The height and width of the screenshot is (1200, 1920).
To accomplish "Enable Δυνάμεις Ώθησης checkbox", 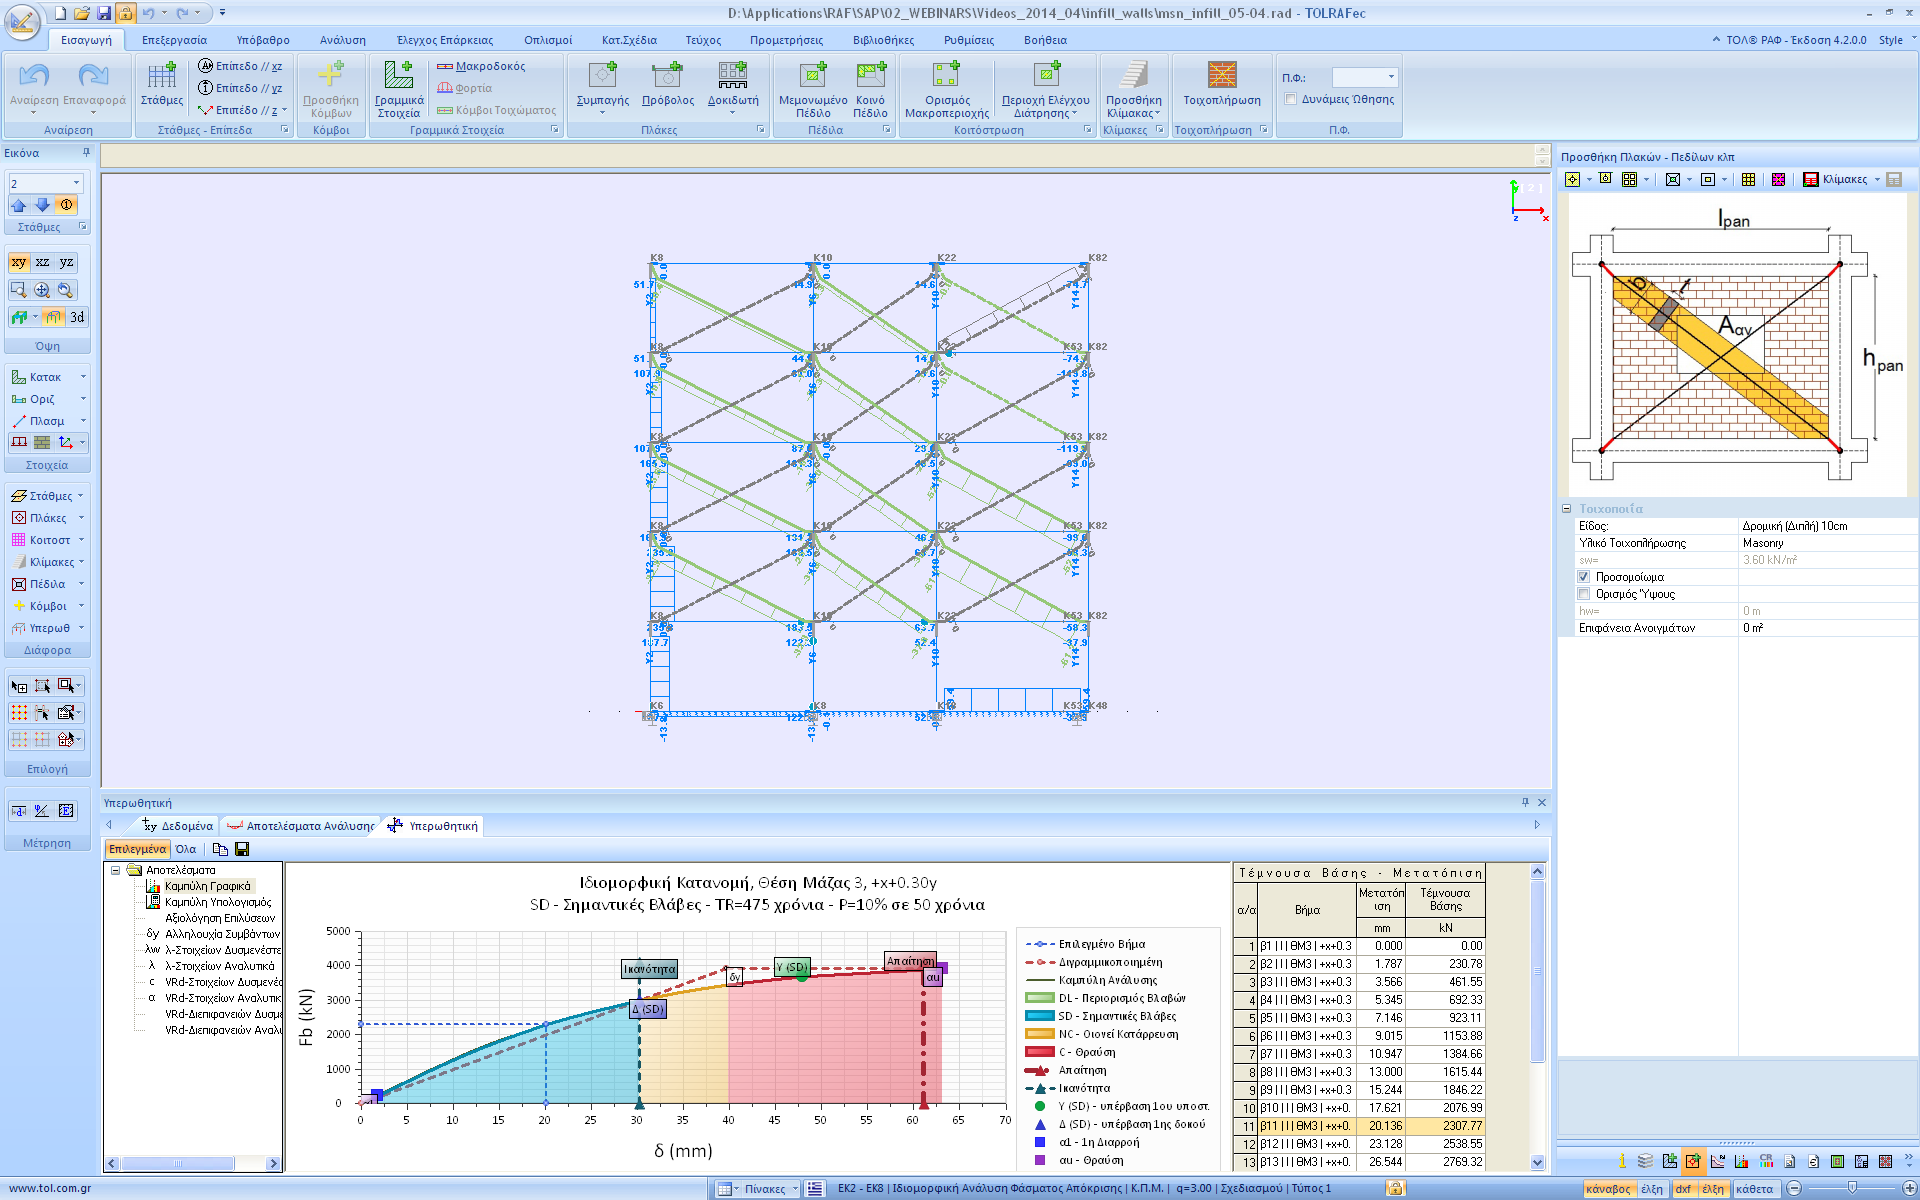I will coord(1291,99).
